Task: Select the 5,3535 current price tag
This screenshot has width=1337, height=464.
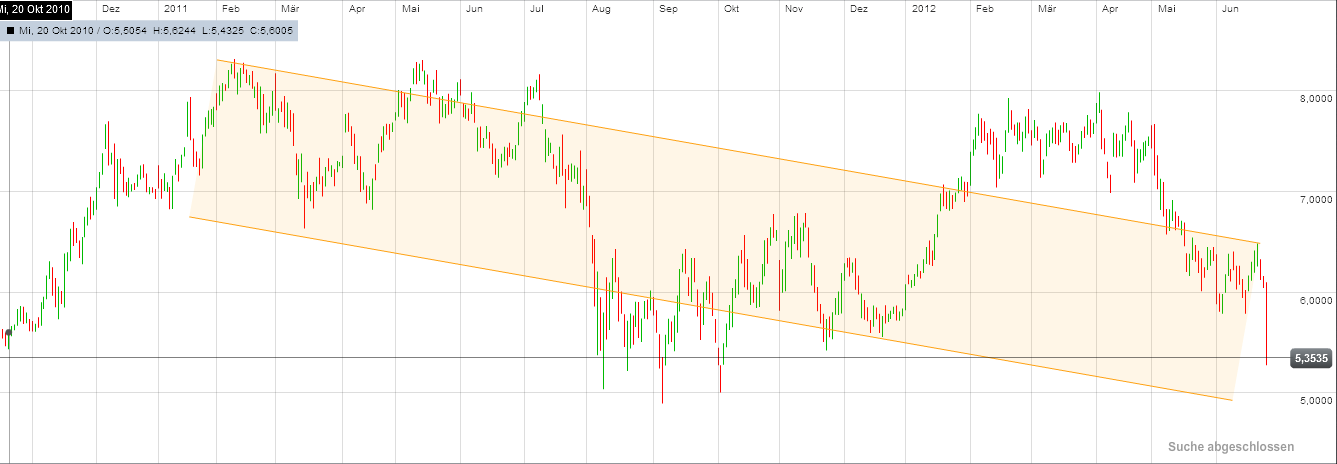Action: (1310, 357)
